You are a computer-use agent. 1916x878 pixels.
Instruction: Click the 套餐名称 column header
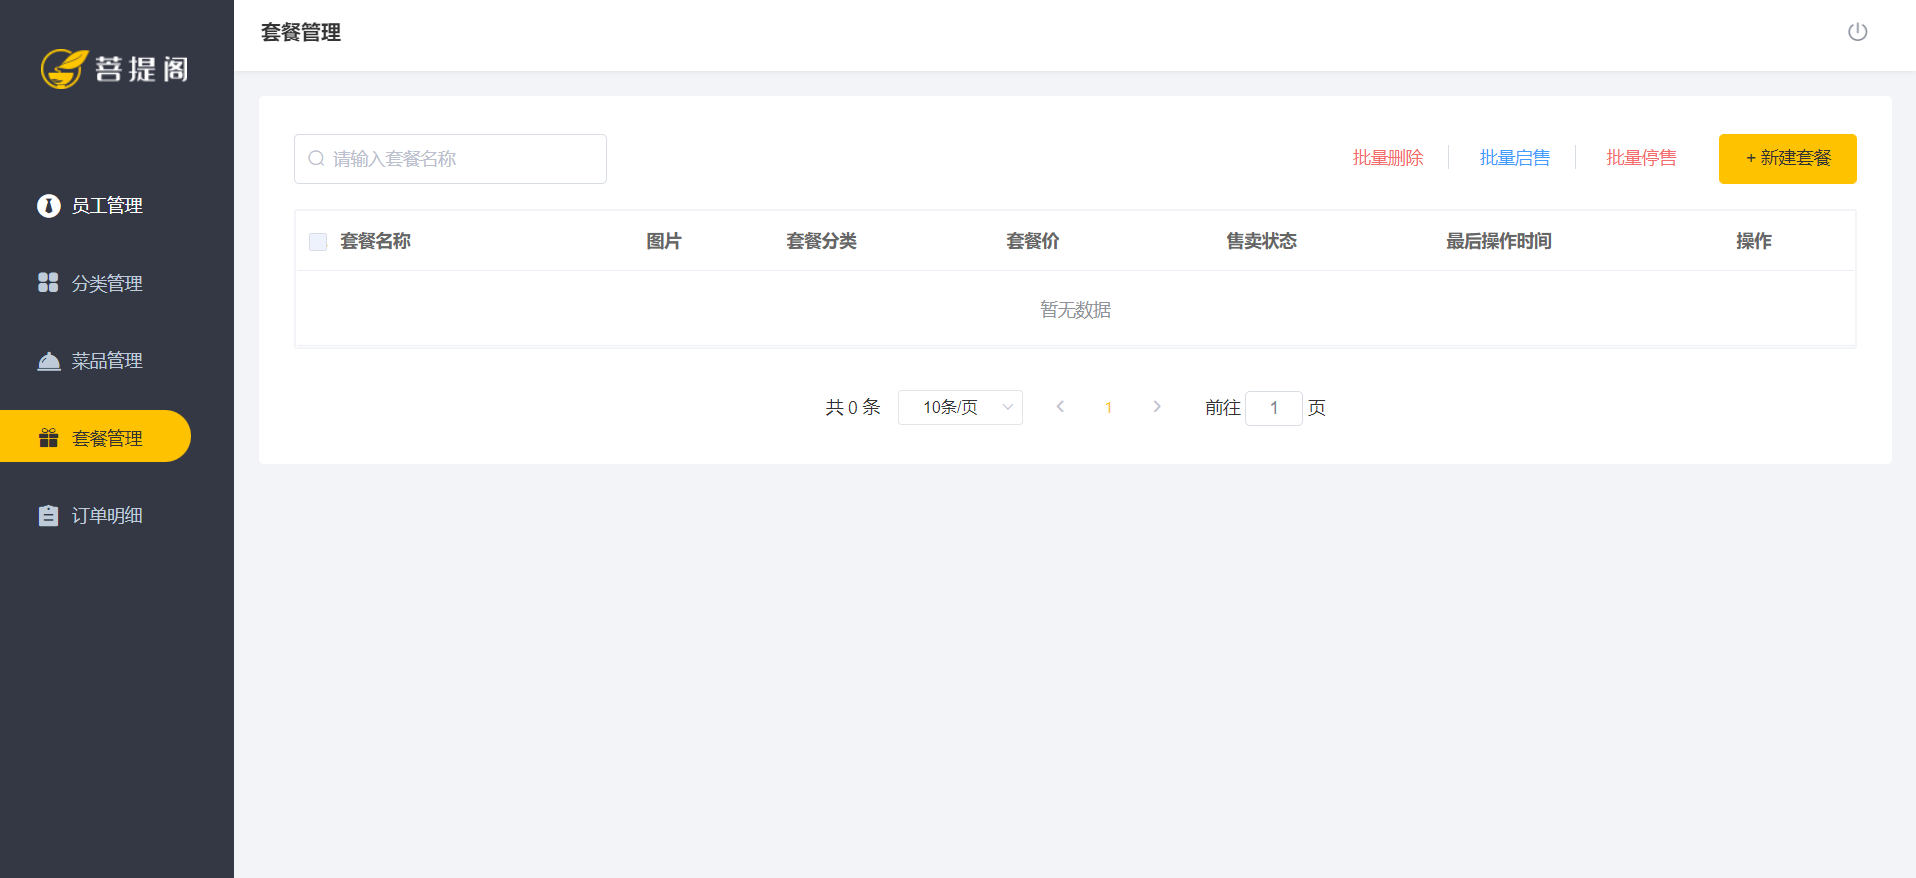tap(375, 241)
